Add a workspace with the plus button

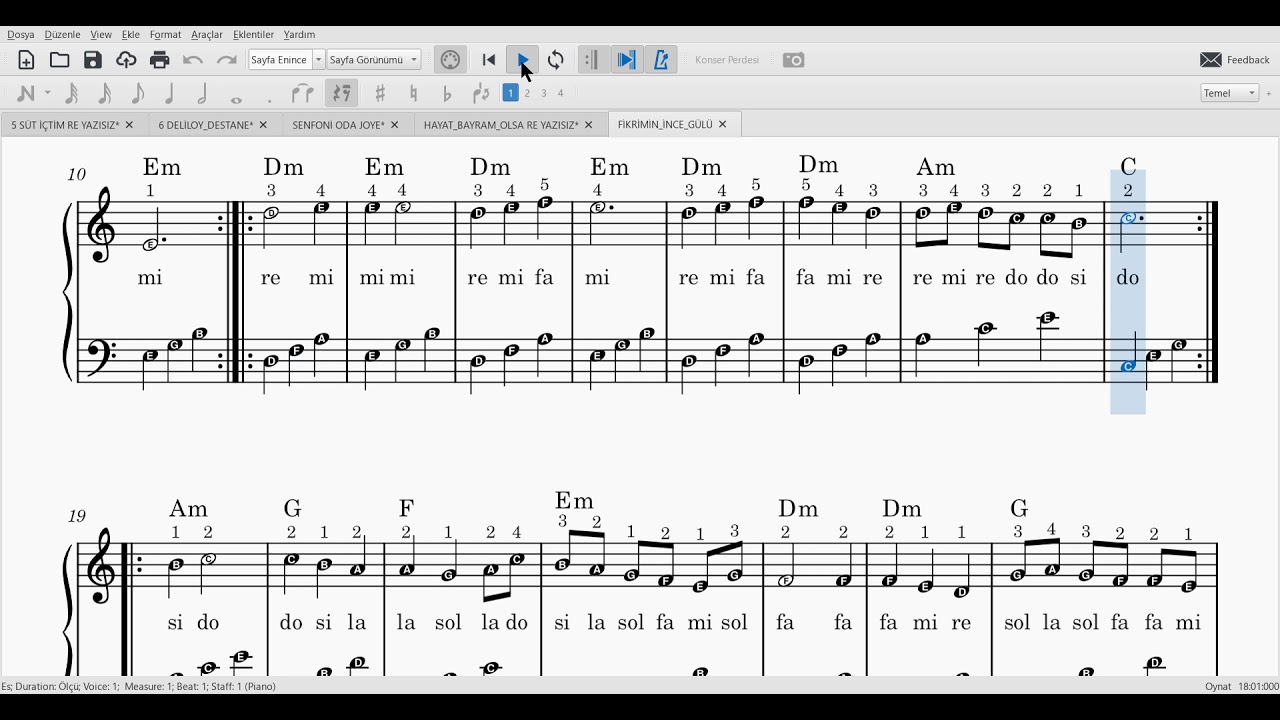1269,93
